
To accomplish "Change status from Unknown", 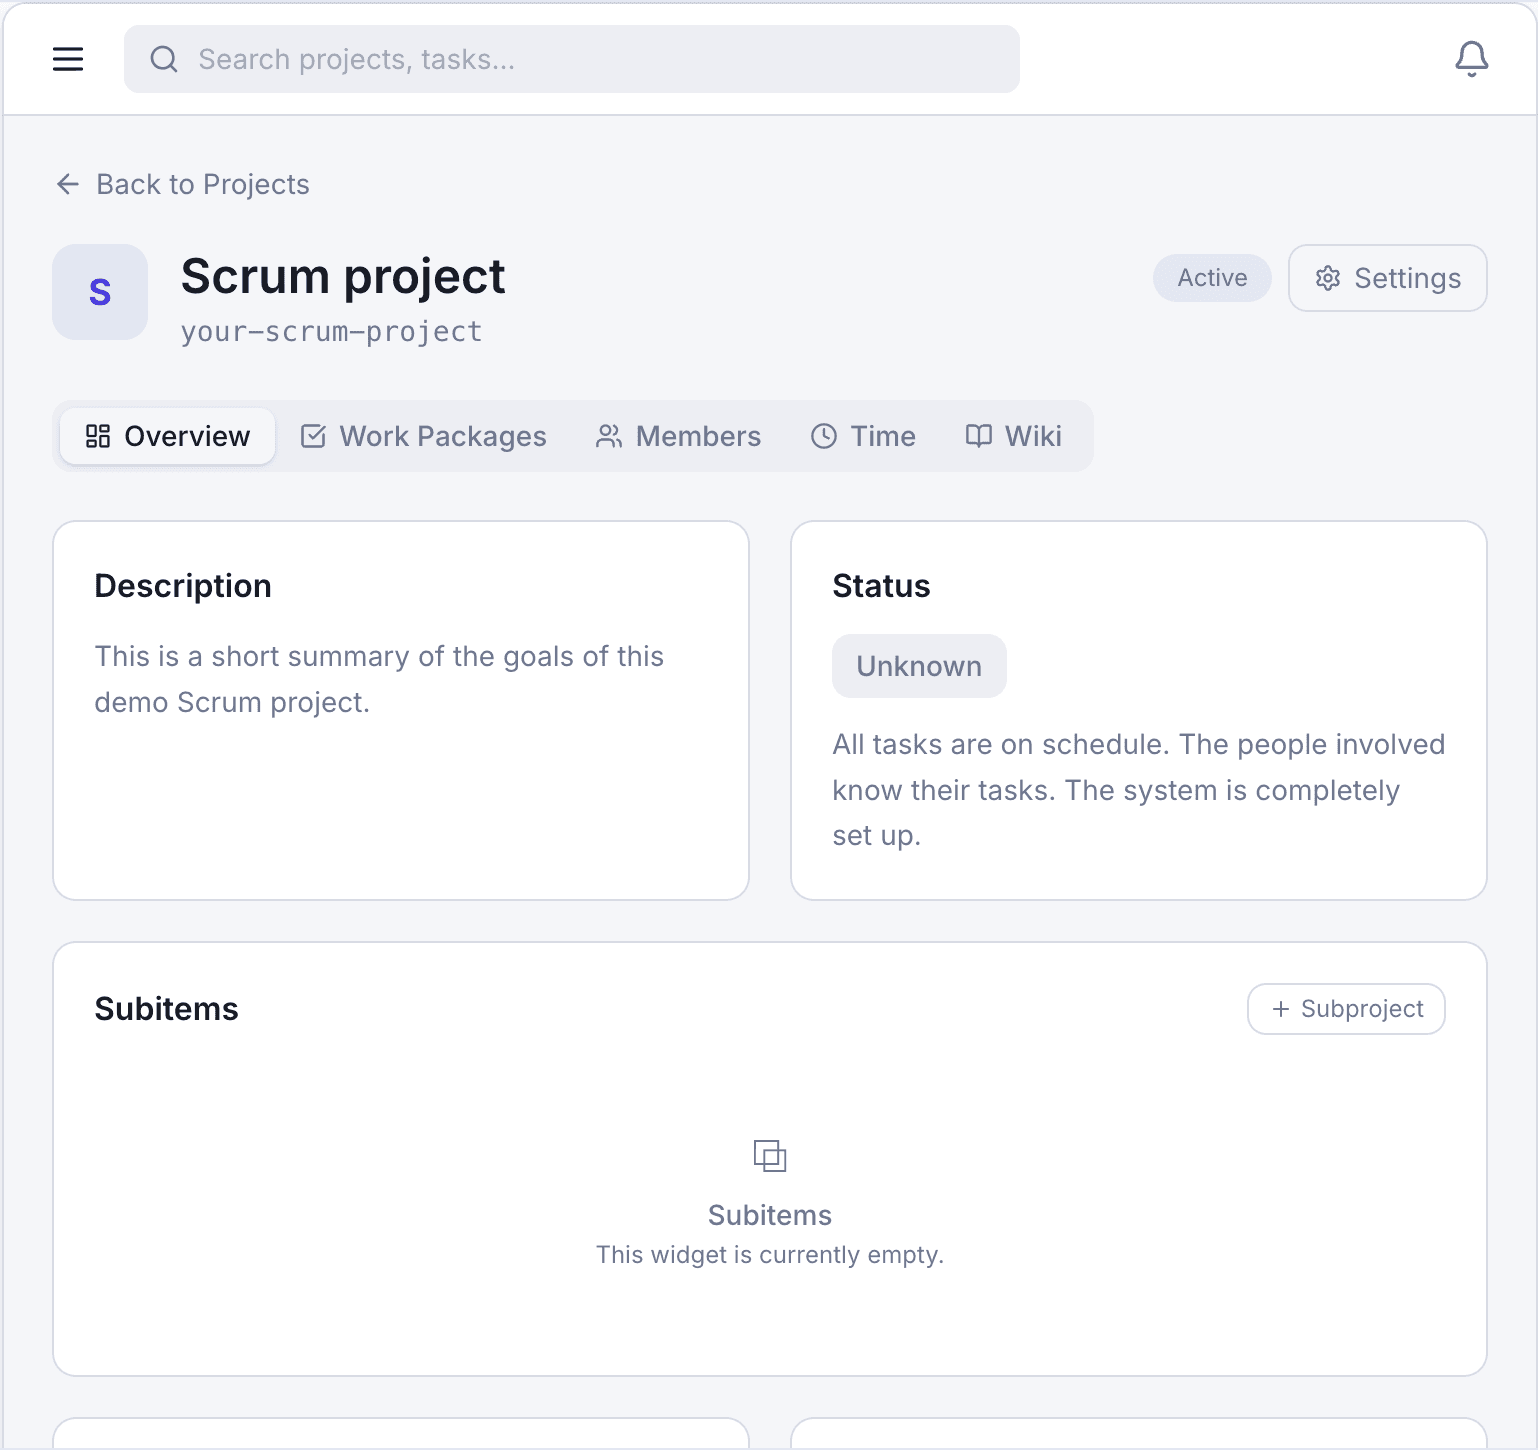I will 918,665.
